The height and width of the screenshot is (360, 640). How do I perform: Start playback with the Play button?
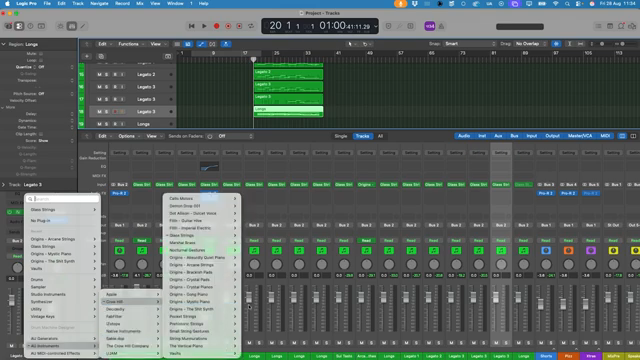coord(204,26)
